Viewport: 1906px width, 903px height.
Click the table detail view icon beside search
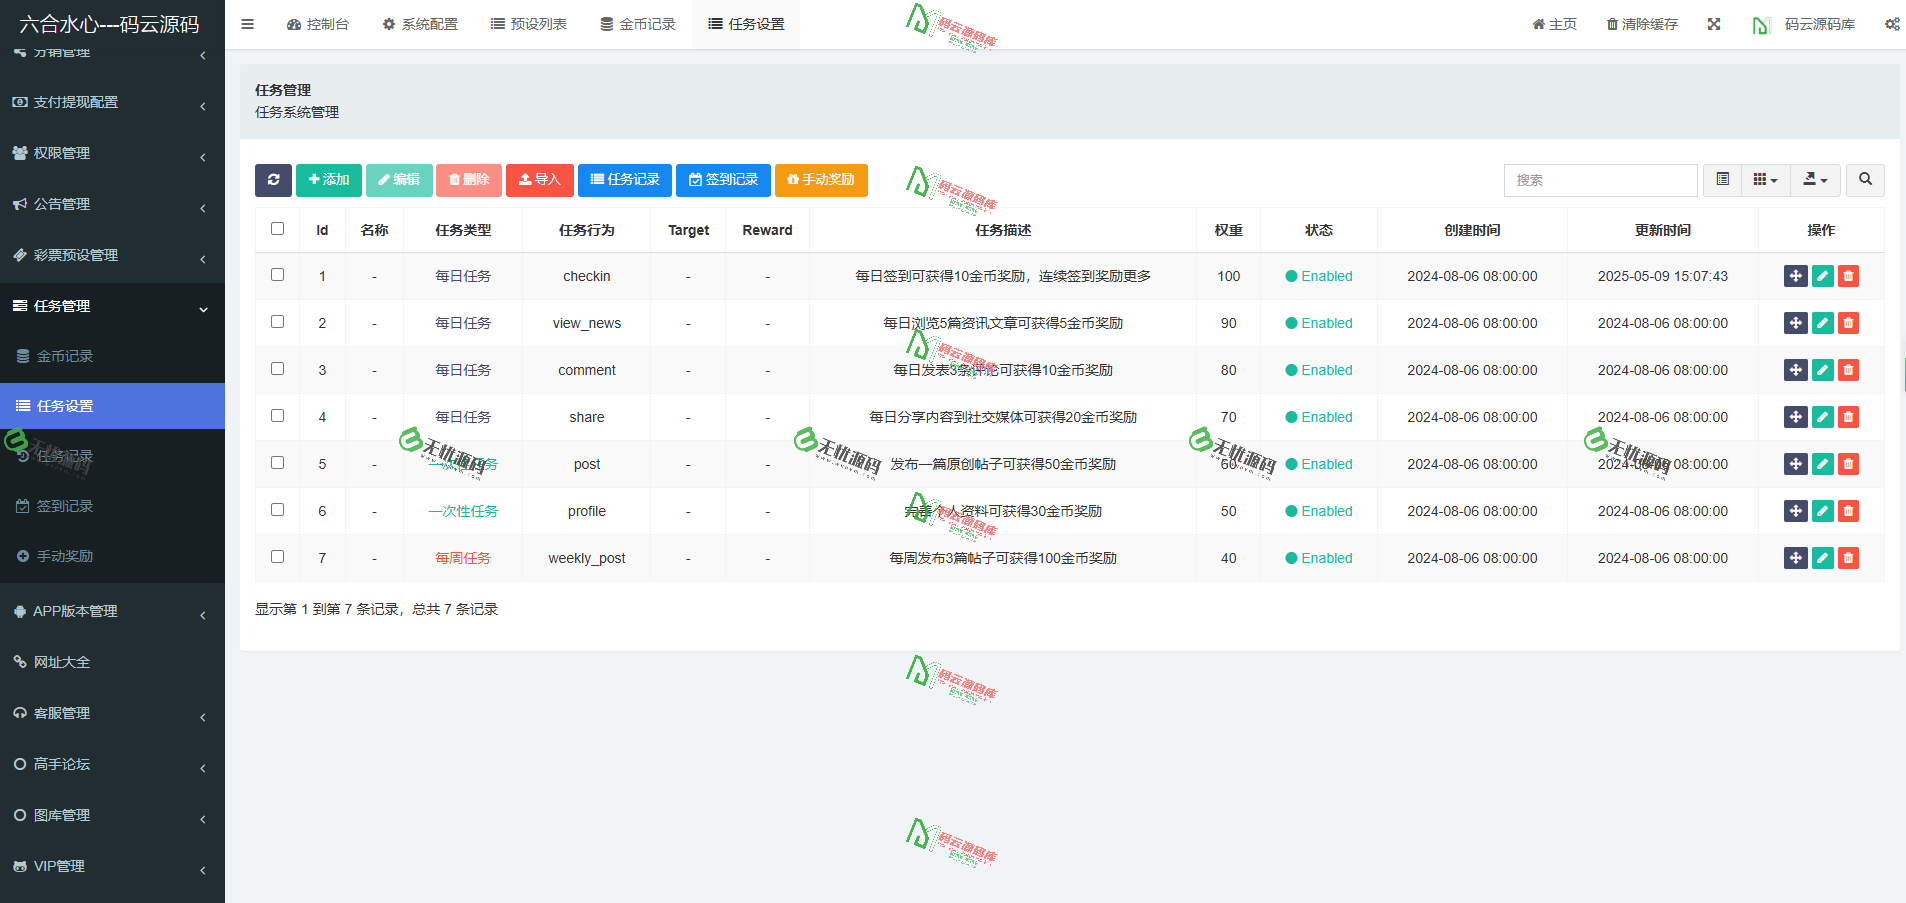(1722, 180)
